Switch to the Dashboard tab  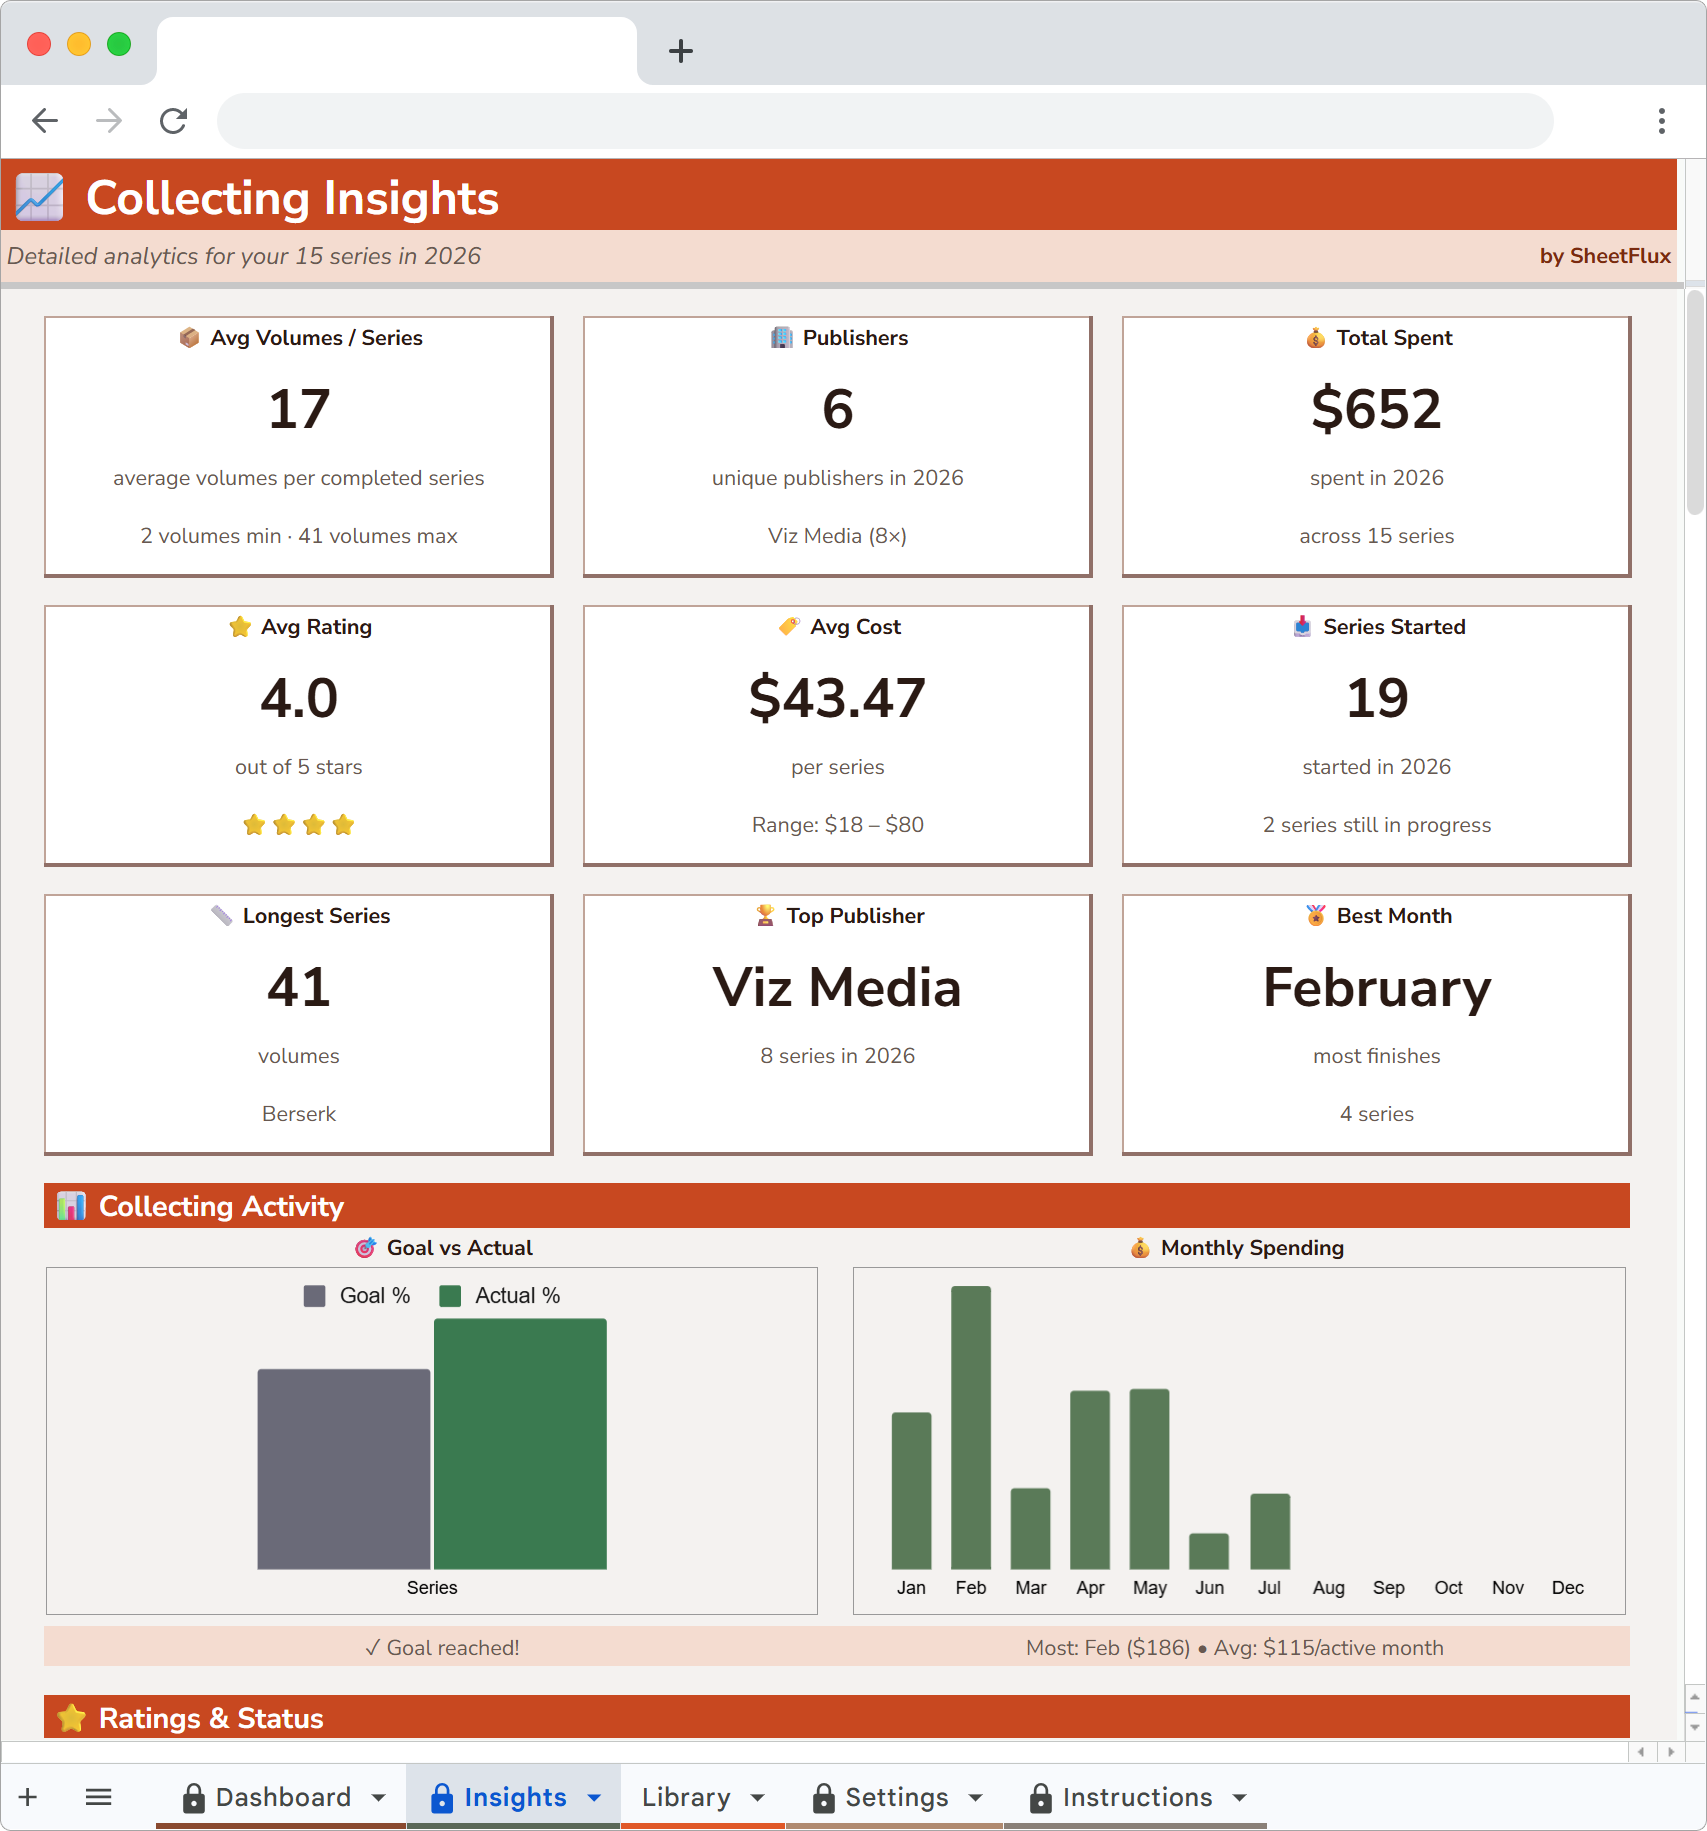[x=283, y=1796]
